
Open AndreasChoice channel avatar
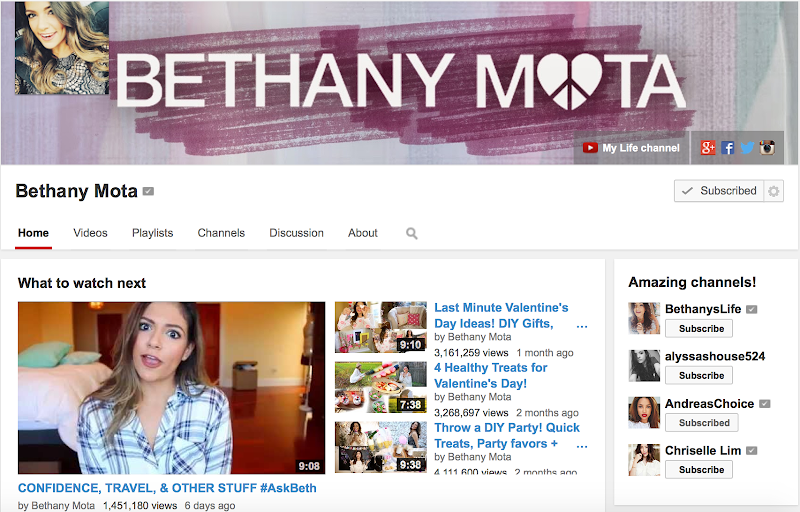[x=644, y=413]
